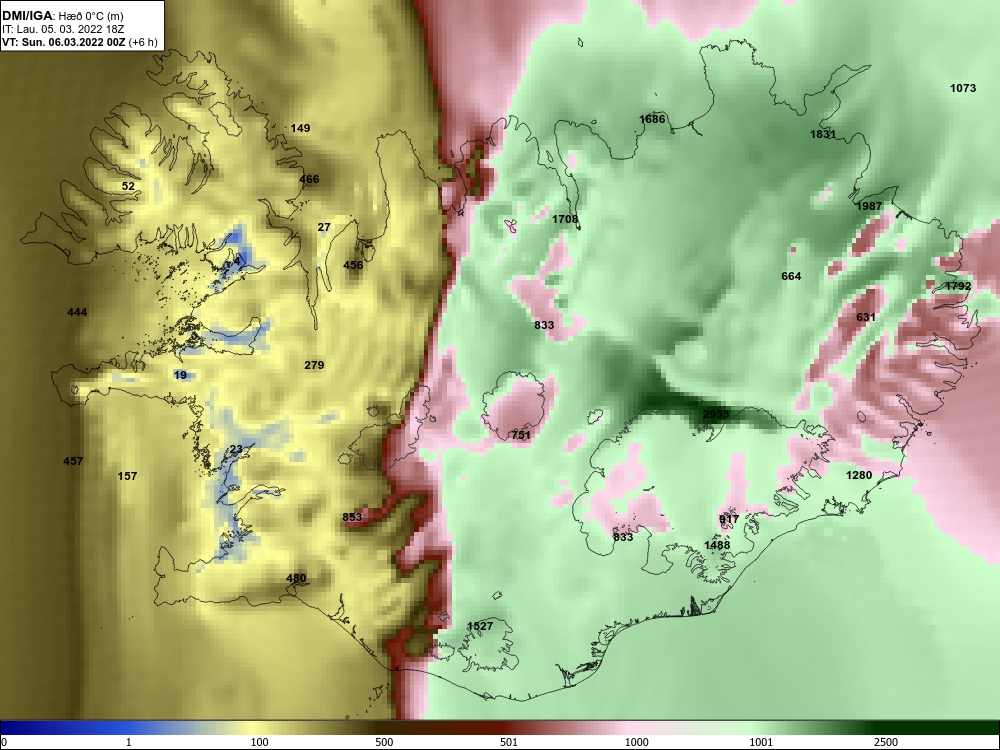1000x750 pixels.
Task: Click the 27 height value
Action: pyautogui.click(x=324, y=227)
